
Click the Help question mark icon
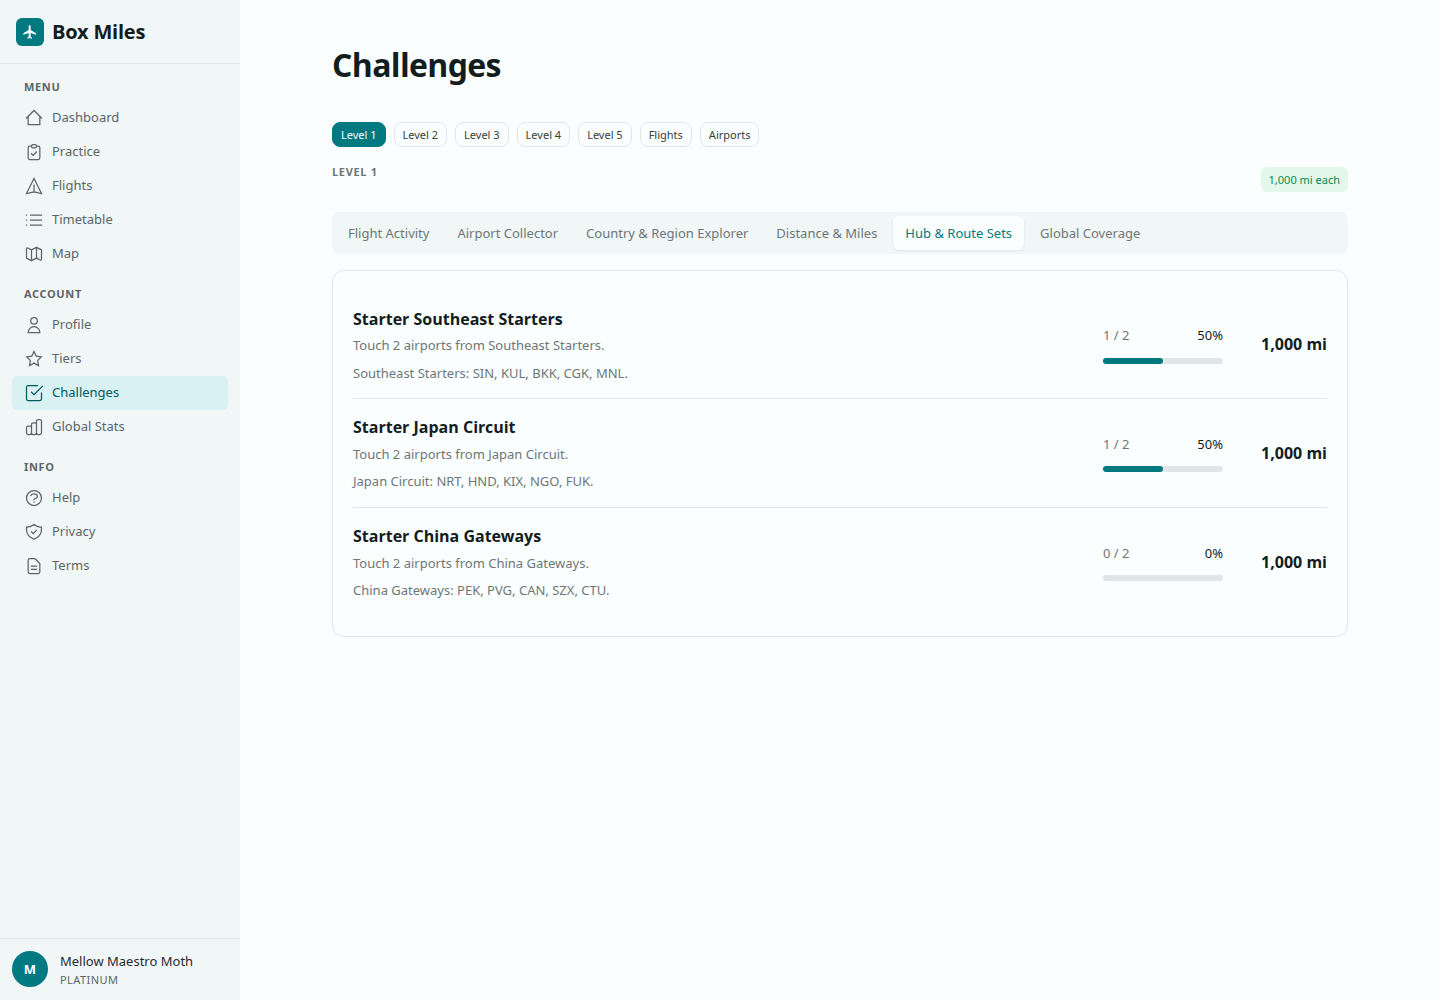click(x=34, y=498)
